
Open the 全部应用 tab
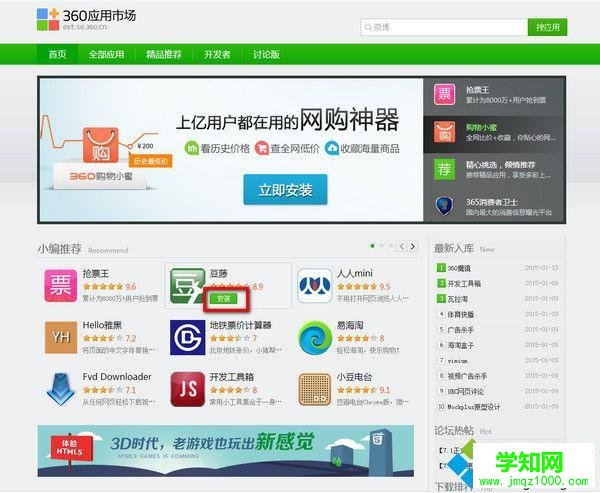coord(106,54)
